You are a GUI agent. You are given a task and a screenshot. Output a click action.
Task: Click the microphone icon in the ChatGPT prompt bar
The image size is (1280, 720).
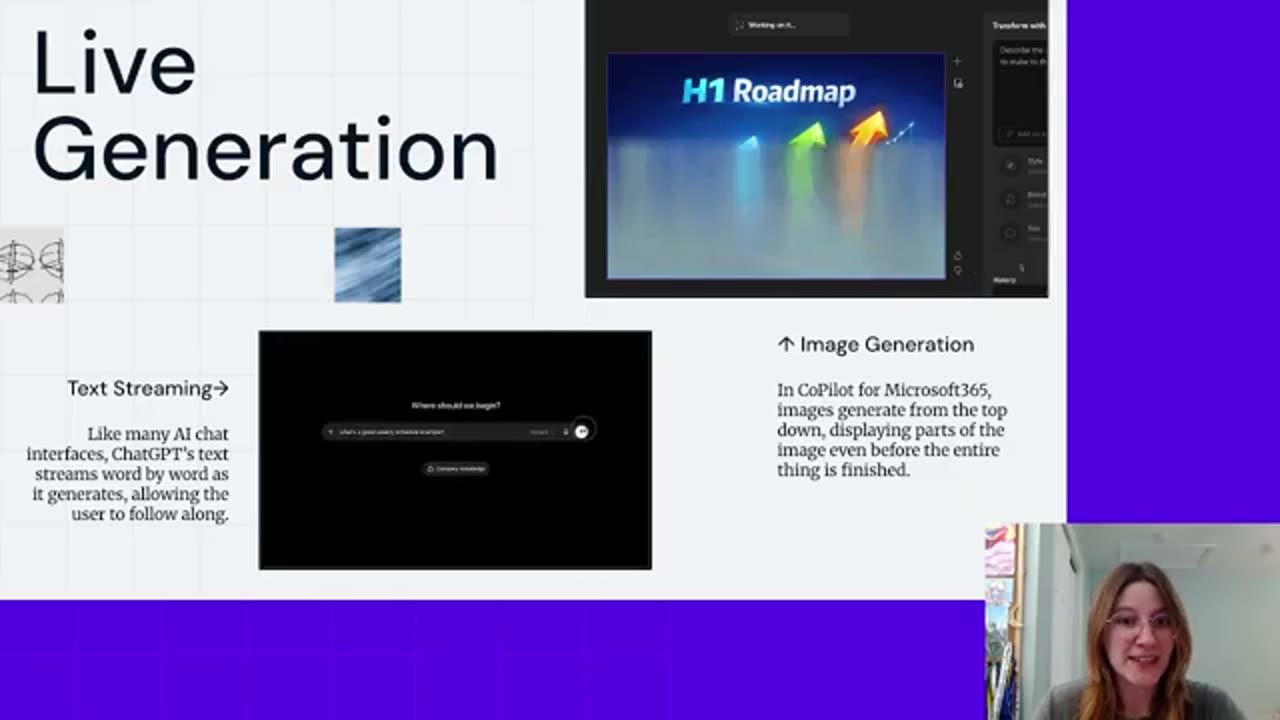pos(565,432)
